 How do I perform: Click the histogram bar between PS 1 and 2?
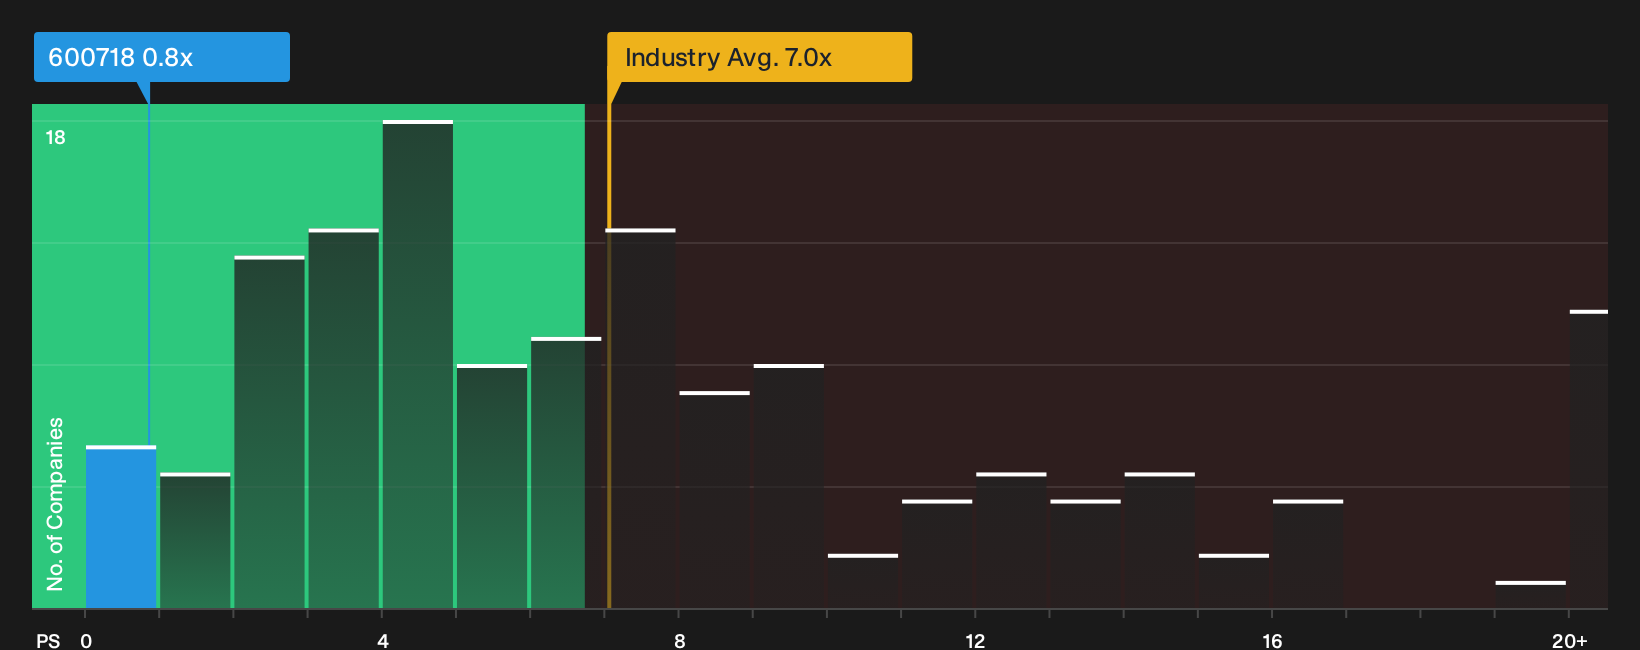click(x=195, y=540)
